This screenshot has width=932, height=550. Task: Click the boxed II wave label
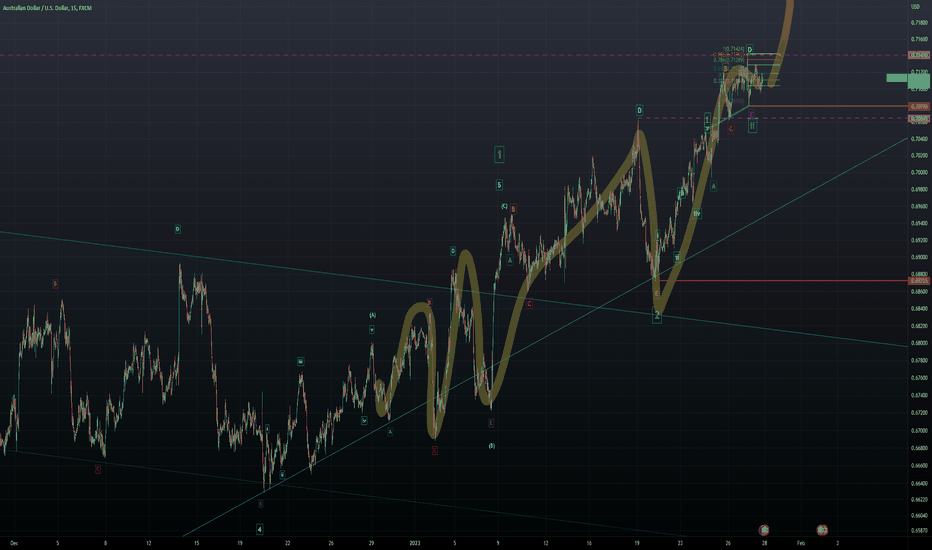pyautogui.click(x=752, y=125)
